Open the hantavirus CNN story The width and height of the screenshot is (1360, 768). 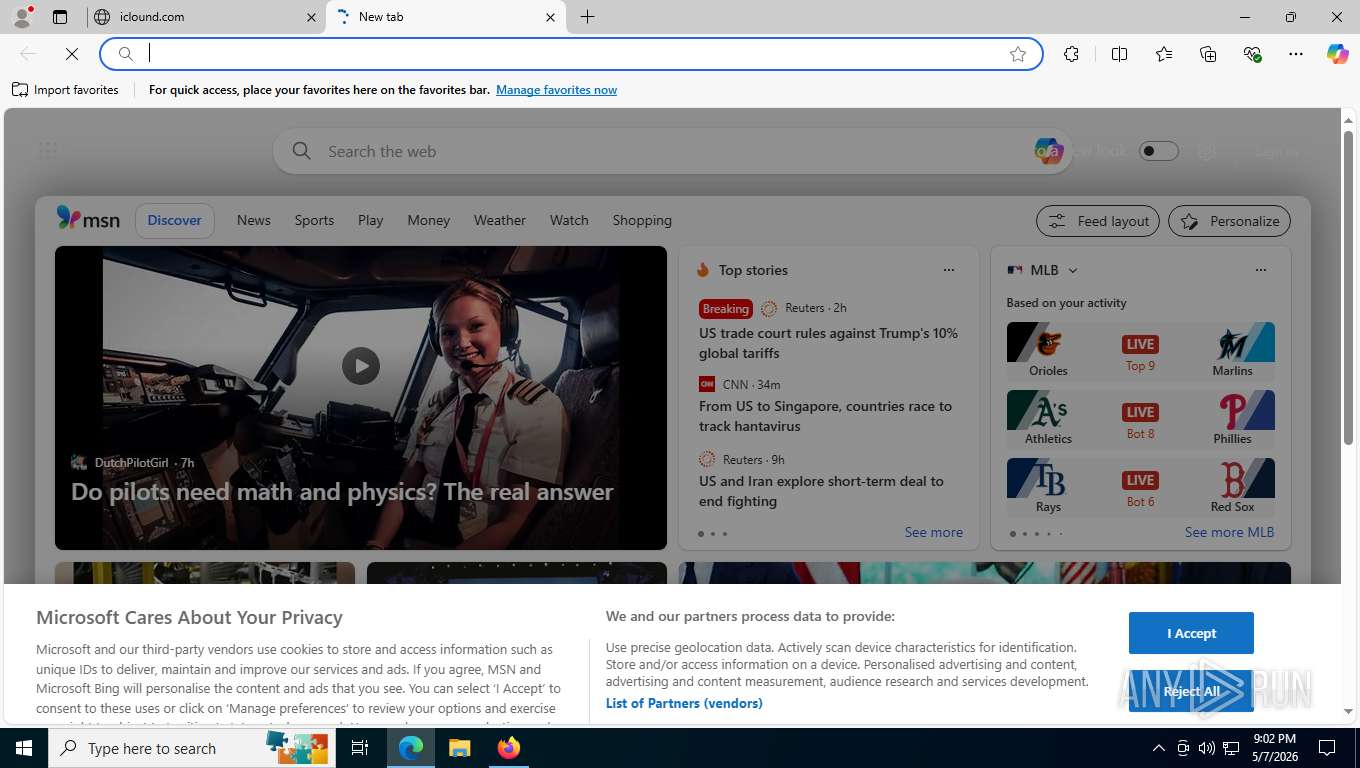pos(826,416)
